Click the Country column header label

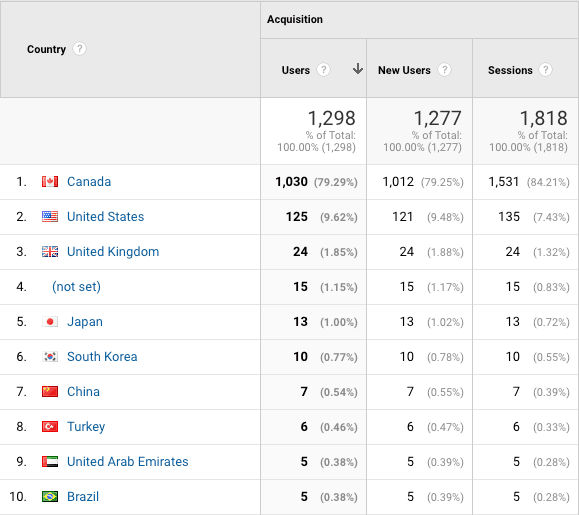tap(47, 49)
